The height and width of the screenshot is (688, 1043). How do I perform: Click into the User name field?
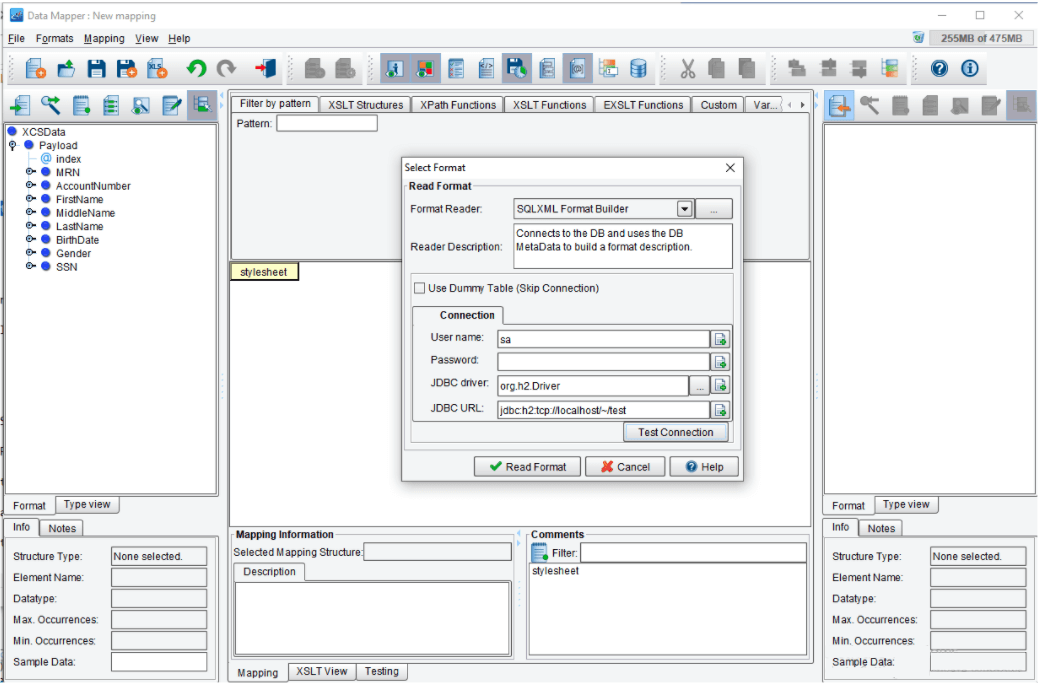[604, 340]
